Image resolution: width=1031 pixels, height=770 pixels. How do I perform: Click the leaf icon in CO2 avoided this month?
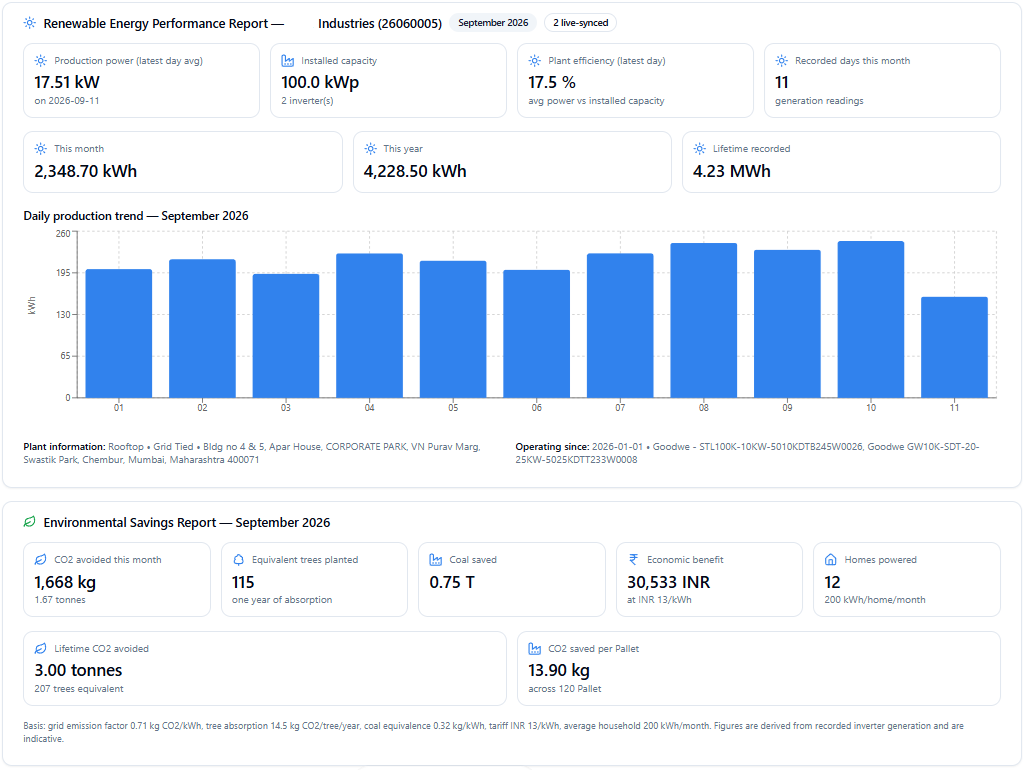point(41,560)
